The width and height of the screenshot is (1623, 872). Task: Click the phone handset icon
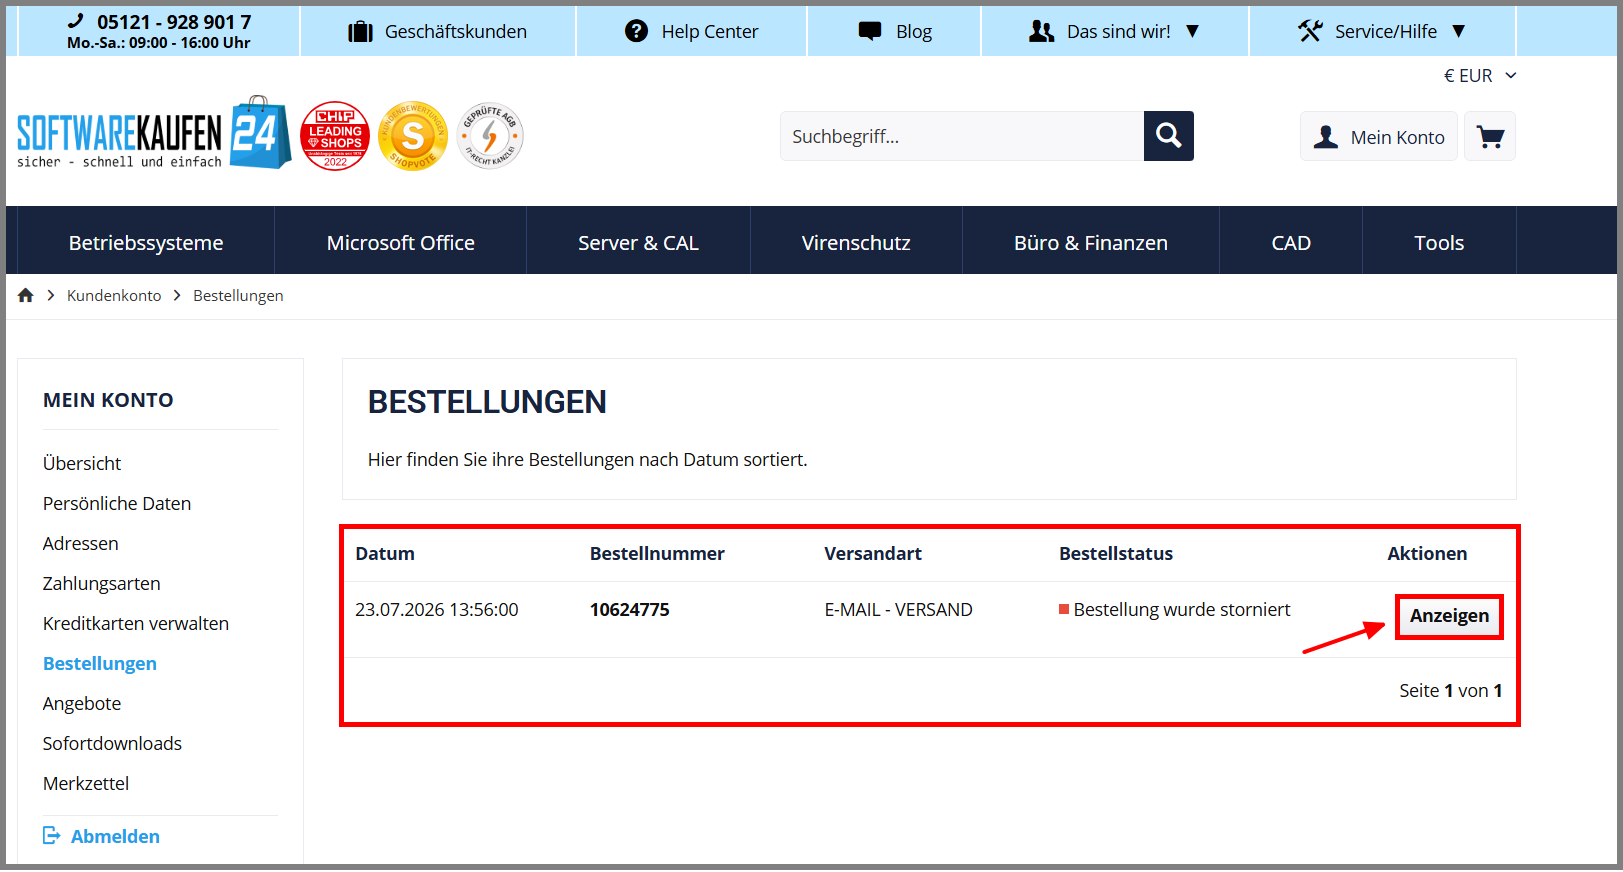(76, 21)
